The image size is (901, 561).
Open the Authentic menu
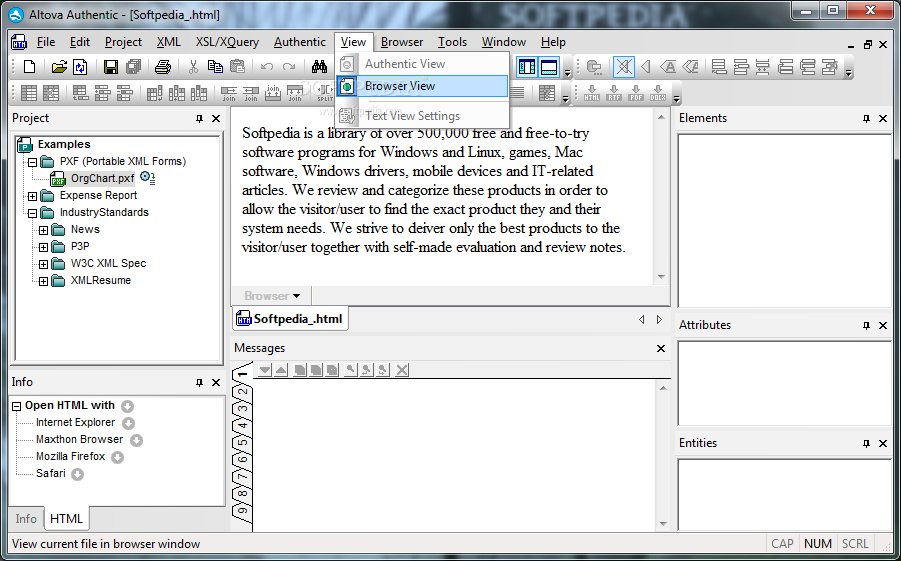click(299, 42)
